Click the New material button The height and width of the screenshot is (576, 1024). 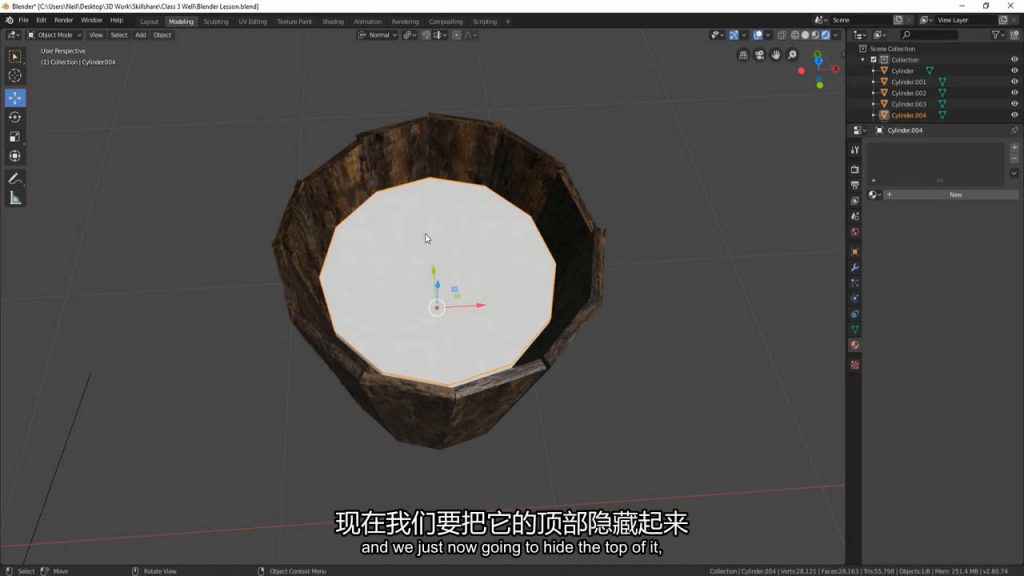[x=955, y=195]
